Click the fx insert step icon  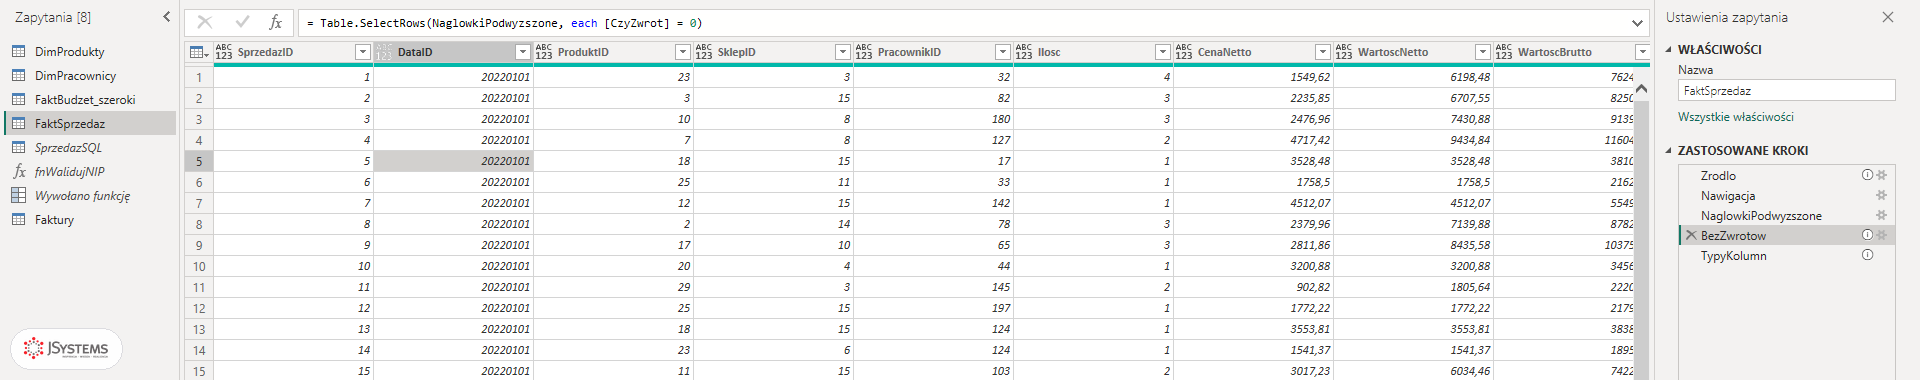point(276,22)
